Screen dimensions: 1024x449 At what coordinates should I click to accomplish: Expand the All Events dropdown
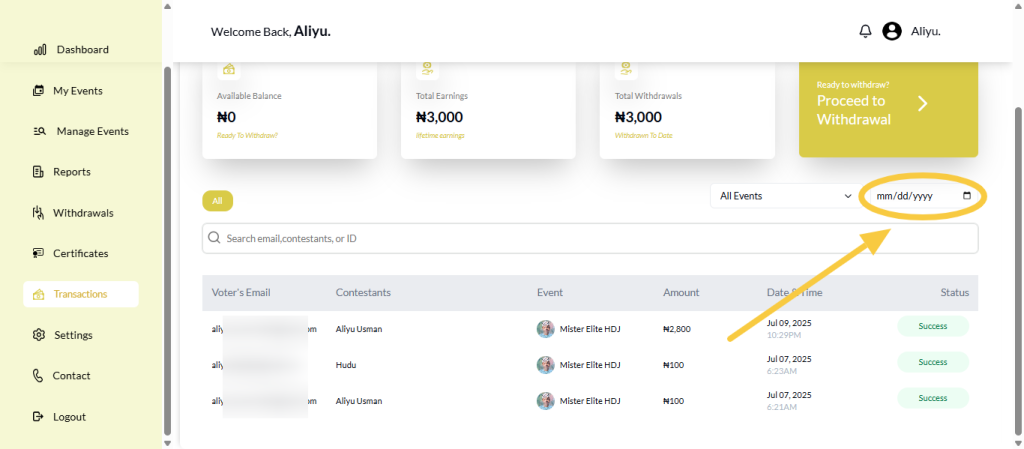pyautogui.click(x=784, y=196)
